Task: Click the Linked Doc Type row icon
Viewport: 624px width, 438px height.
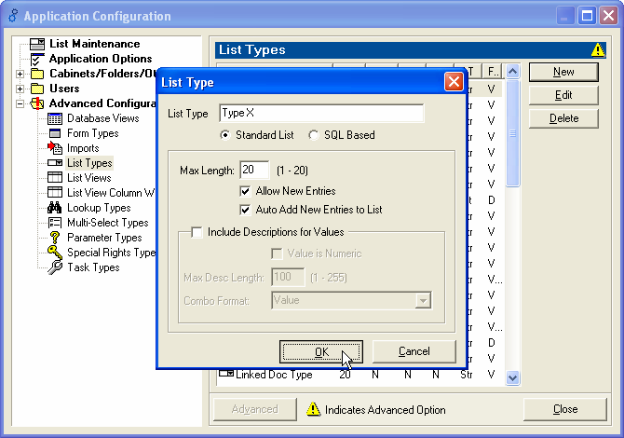Action: pyautogui.click(x=226, y=374)
